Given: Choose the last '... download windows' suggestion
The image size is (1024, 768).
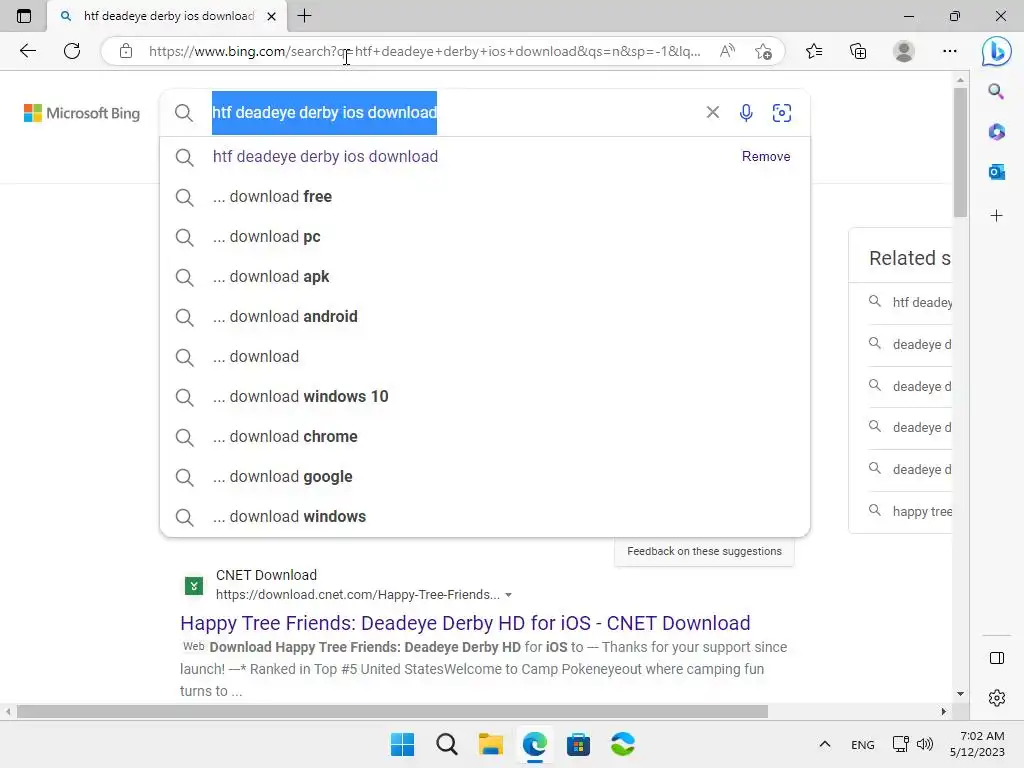Looking at the screenshot, I should [485, 517].
